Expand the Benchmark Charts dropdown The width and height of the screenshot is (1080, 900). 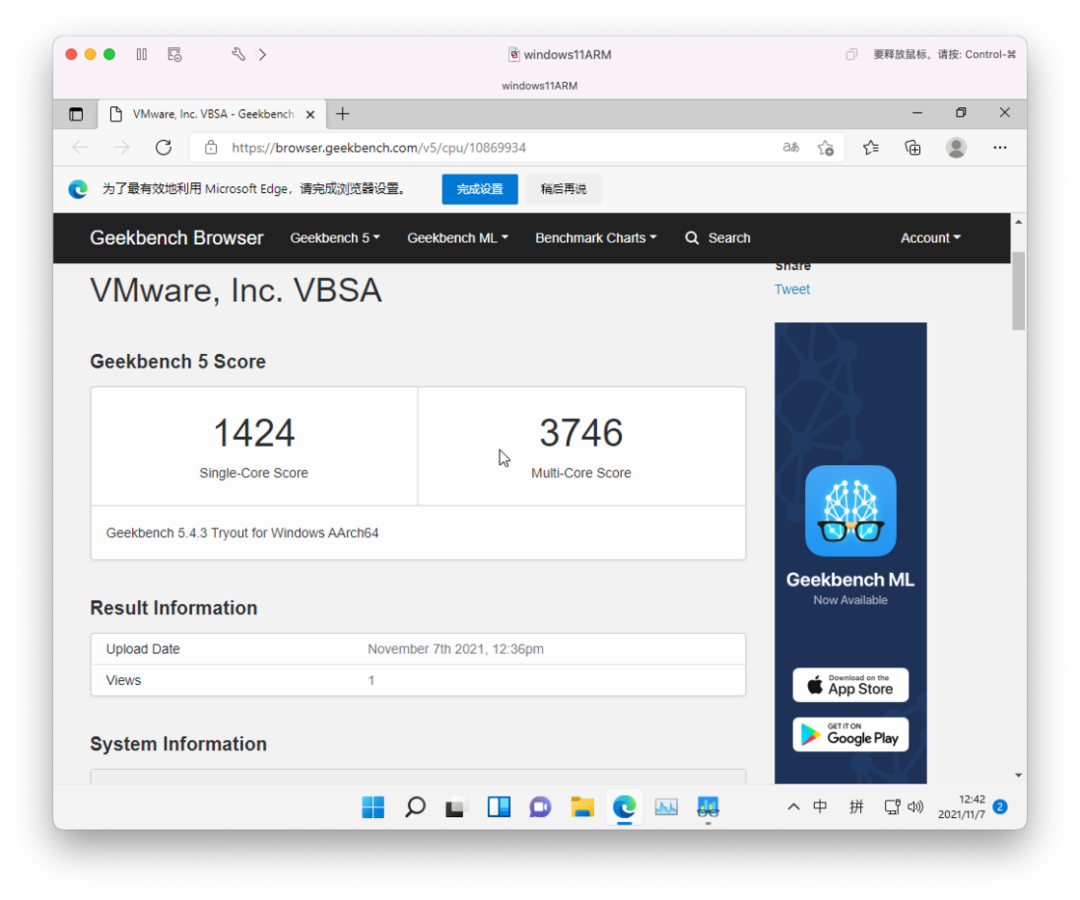(x=596, y=238)
